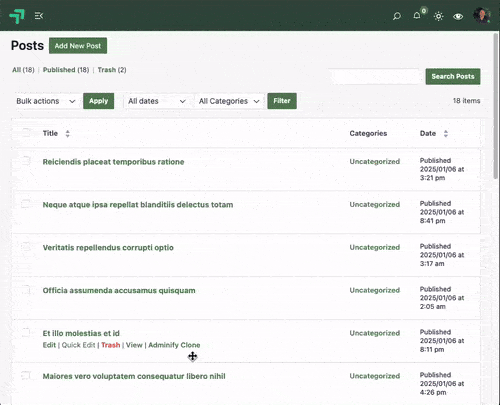
Task: Check the Et illo molestias et id checkbox
Action: tap(26, 332)
